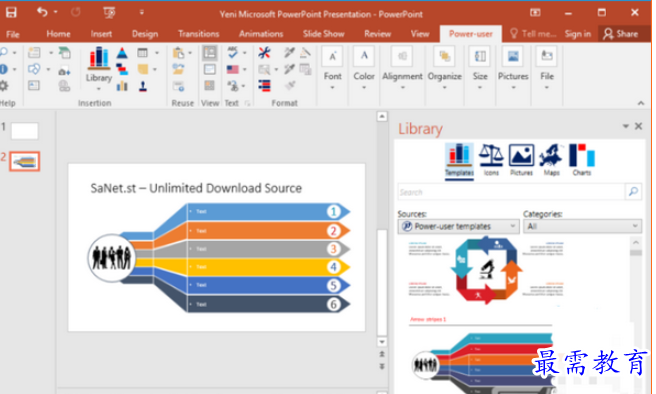Switch to the Transitions tab

pos(198,34)
